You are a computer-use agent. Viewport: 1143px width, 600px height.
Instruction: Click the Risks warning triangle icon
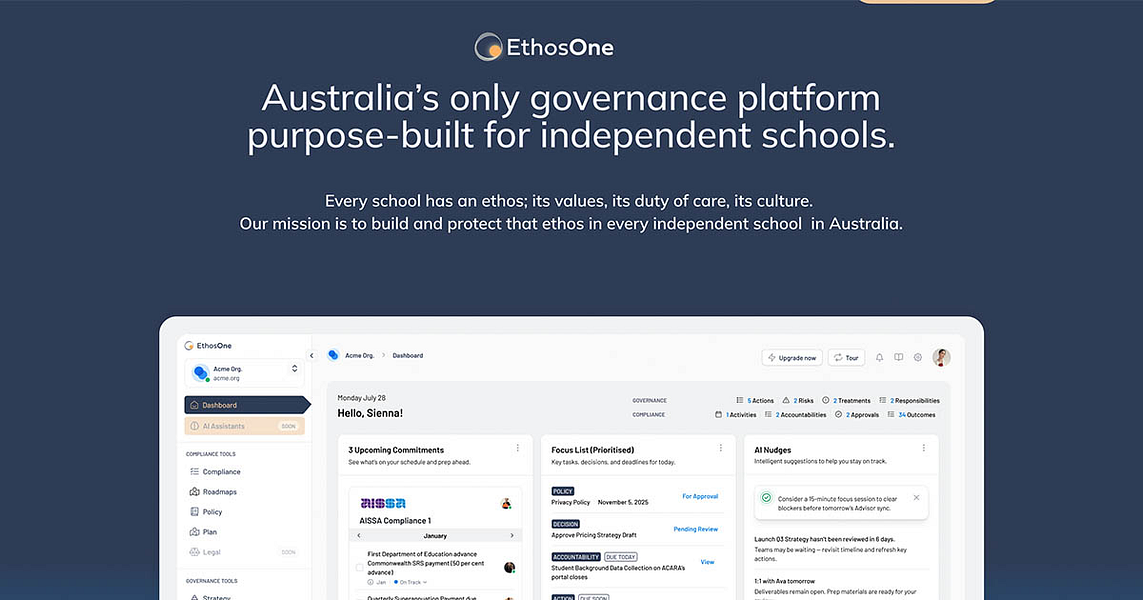[786, 400]
